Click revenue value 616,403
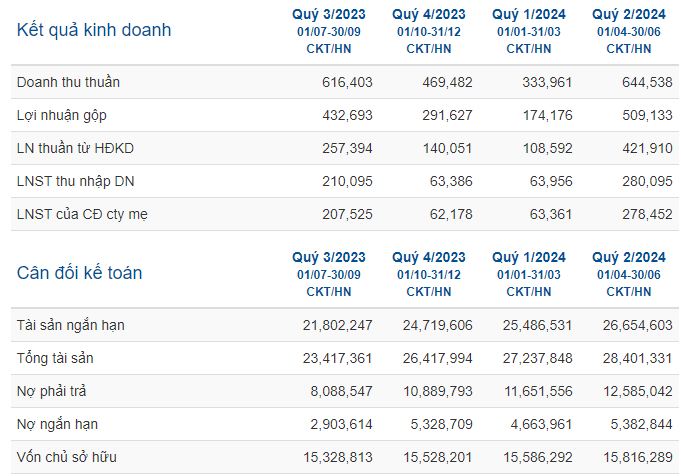Image resolution: width=681 pixels, height=476 pixels. (x=347, y=83)
